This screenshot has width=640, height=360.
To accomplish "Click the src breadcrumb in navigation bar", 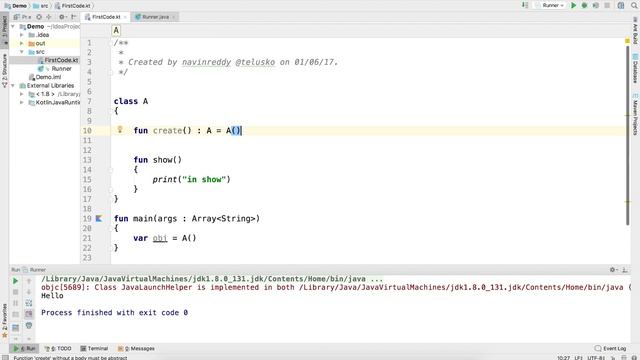I will click(40, 6).
